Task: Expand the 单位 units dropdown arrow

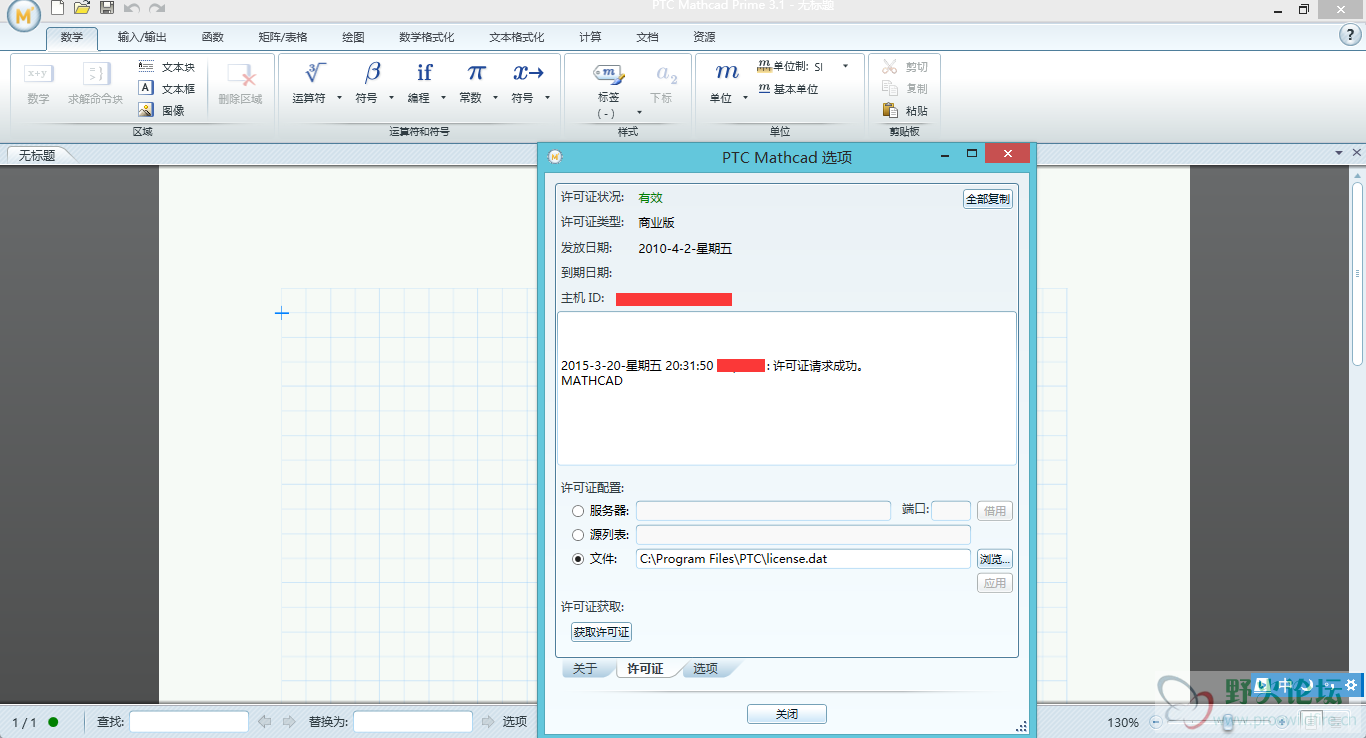Action: pyautogui.click(x=746, y=98)
